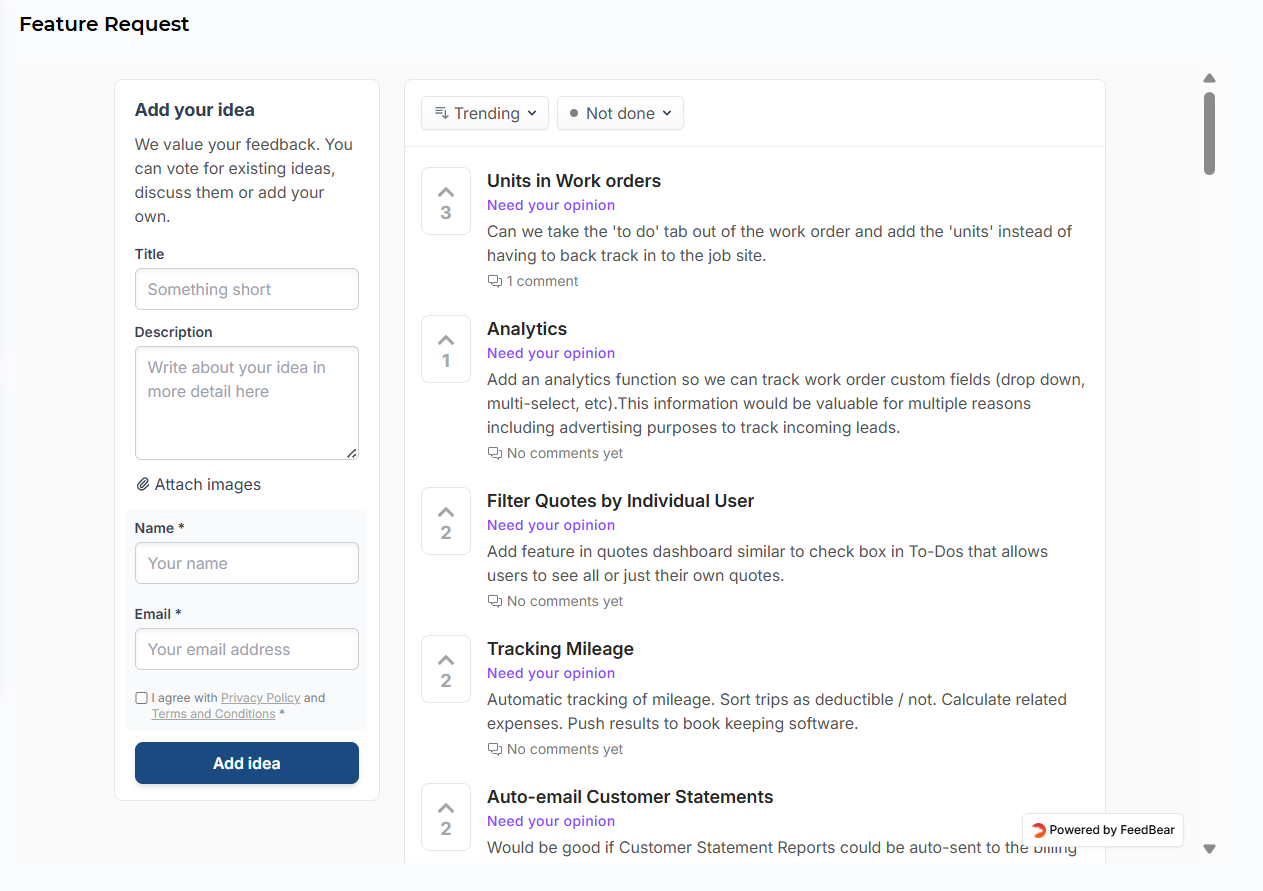Screen dimensions: 1263x891
Task: Focus the Your email address field
Action: pyautogui.click(x=247, y=649)
